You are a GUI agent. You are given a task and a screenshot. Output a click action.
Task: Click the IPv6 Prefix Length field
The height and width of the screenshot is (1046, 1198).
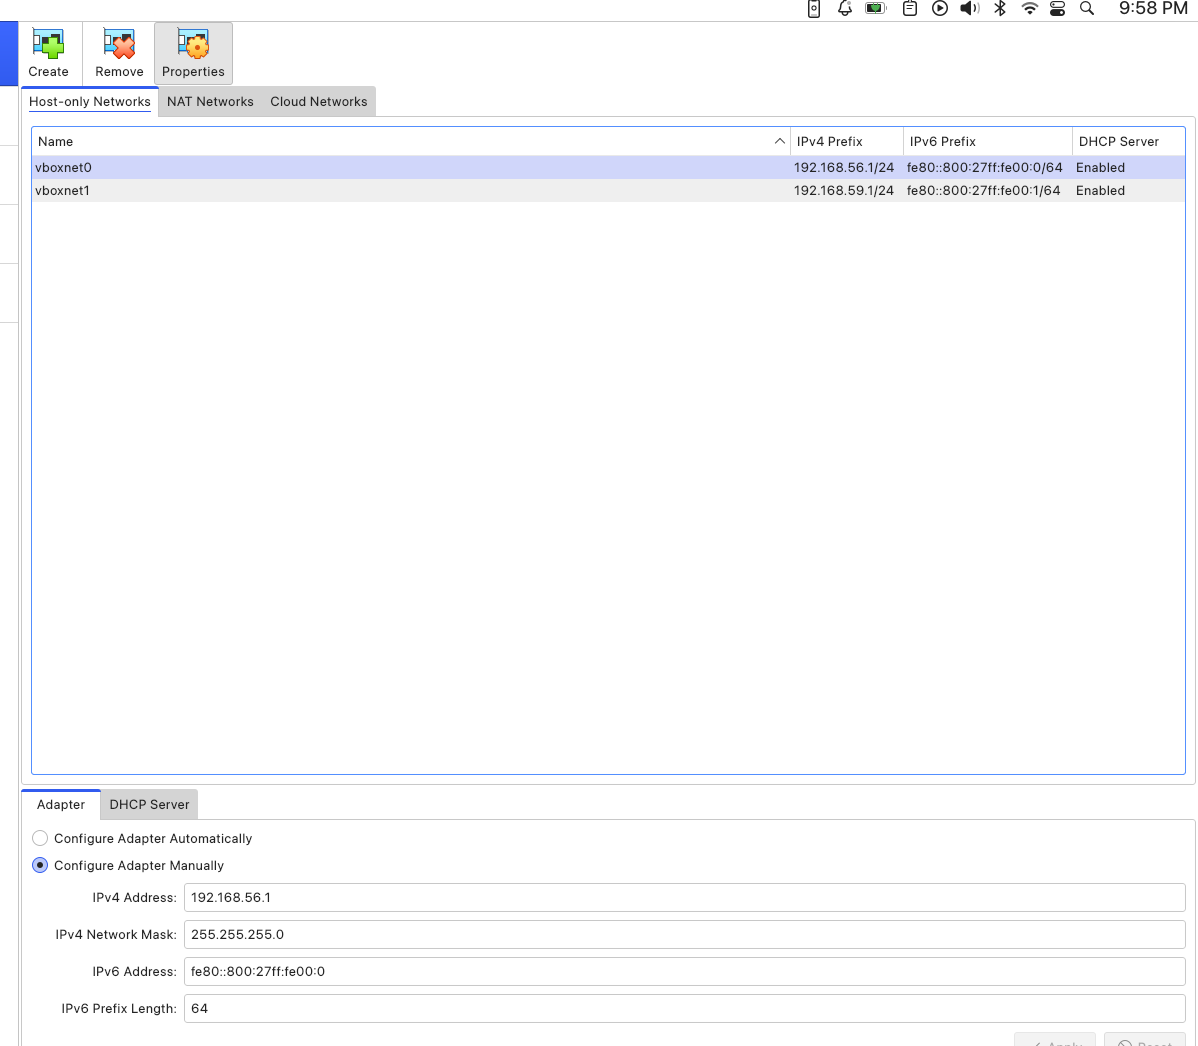[684, 1008]
